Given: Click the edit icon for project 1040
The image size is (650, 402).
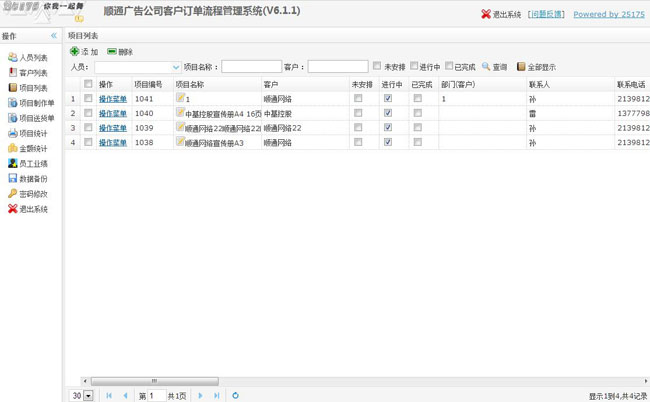Looking at the screenshot, I should [x=180, y=112].
